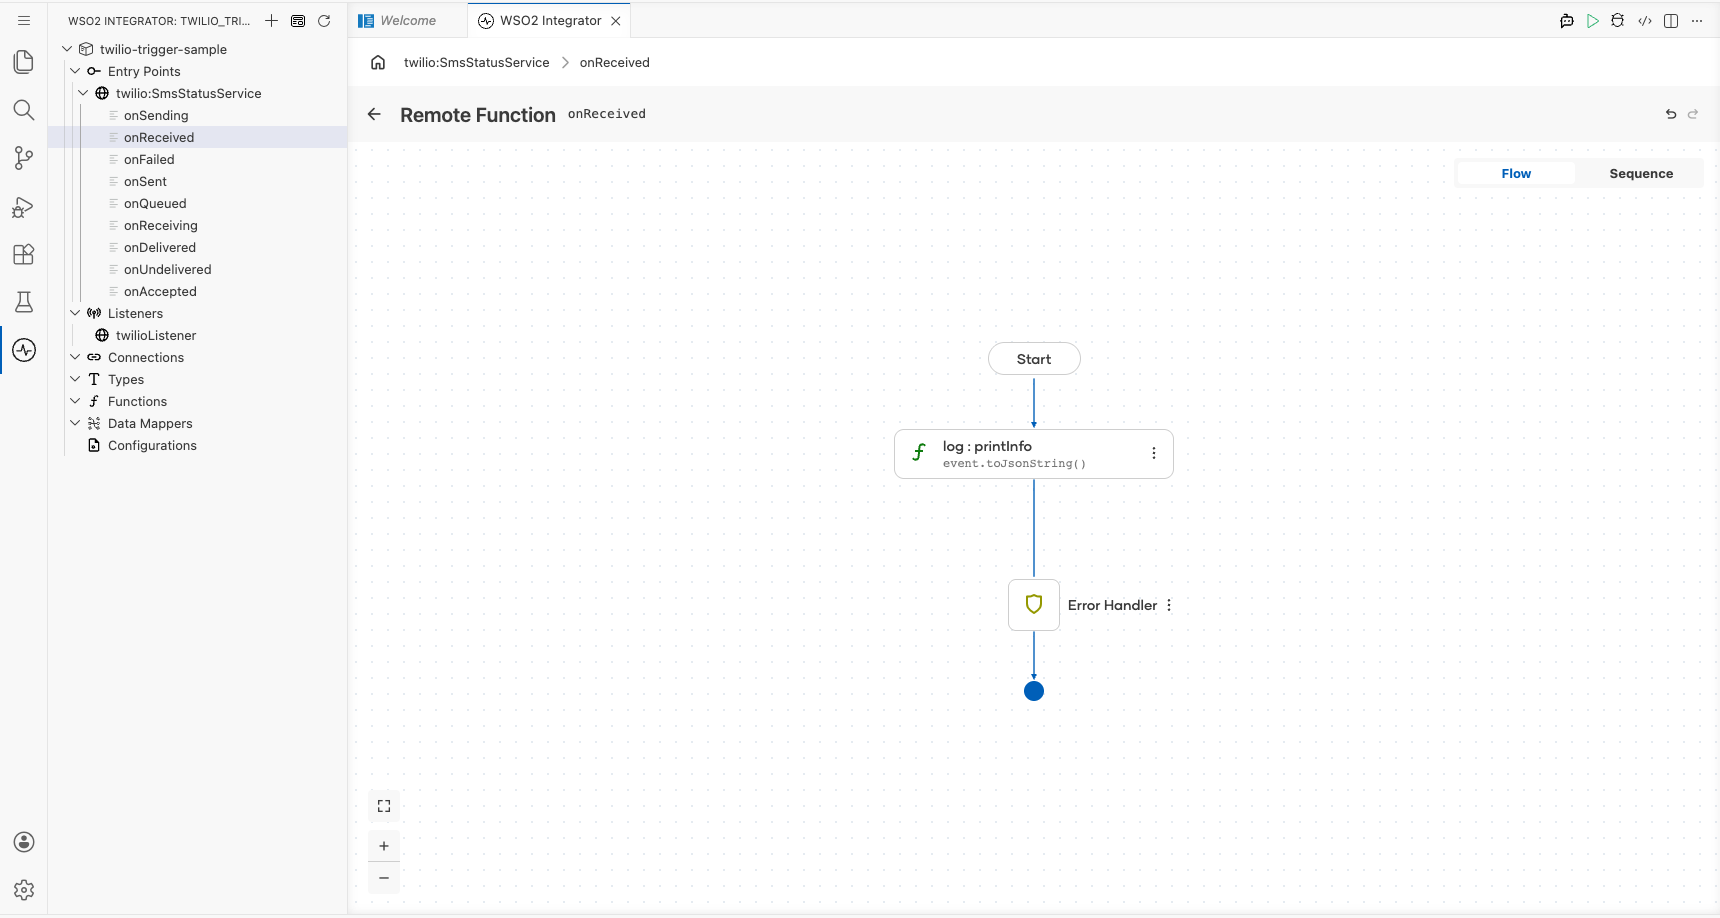Zoom out the flow diagram
The height and width of the screenshot is (918, 1720).
(384, 878)
